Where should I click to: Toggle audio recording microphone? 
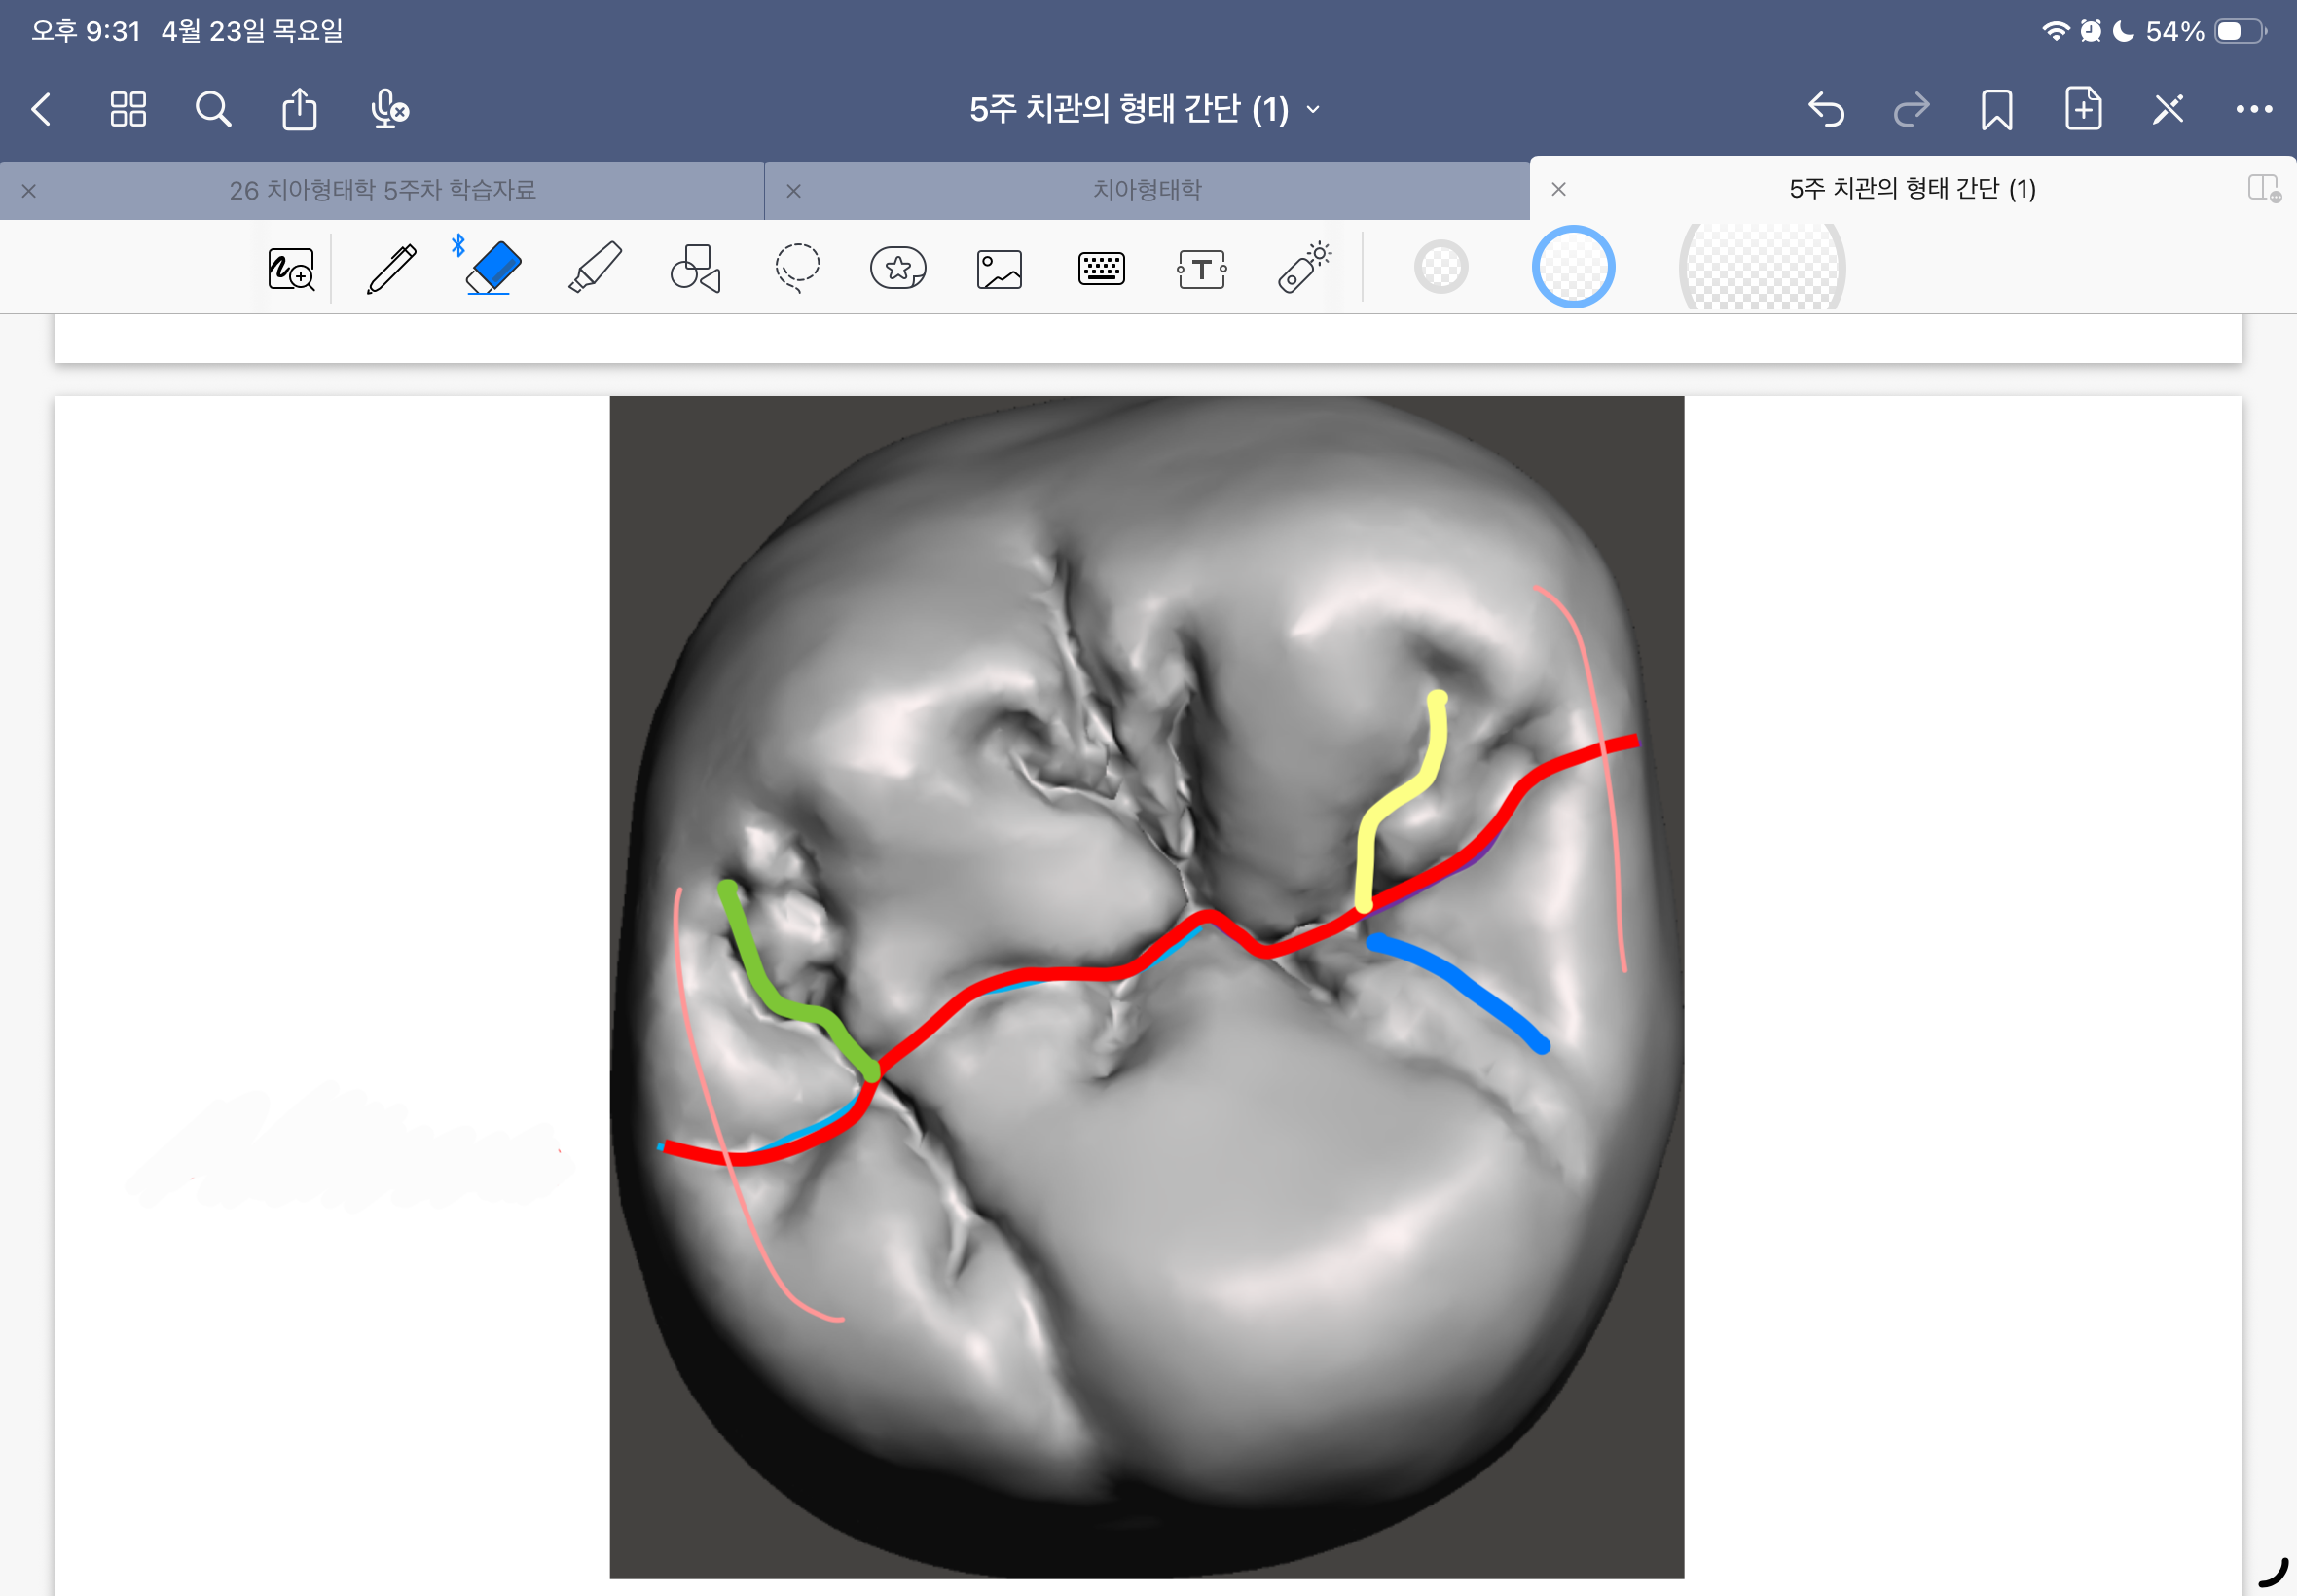click(389, 109)
